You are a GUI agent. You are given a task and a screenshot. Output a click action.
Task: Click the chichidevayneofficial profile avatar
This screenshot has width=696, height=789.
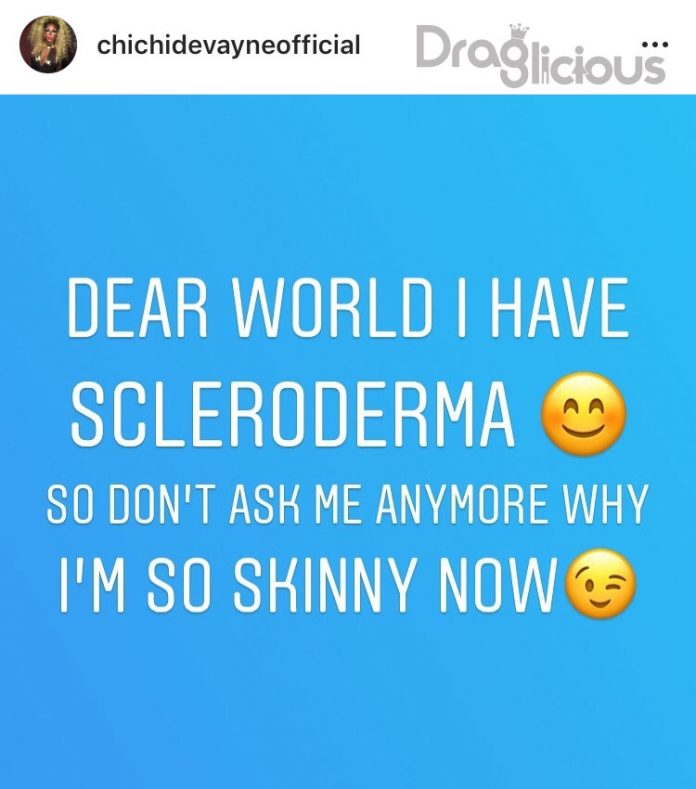48,44
